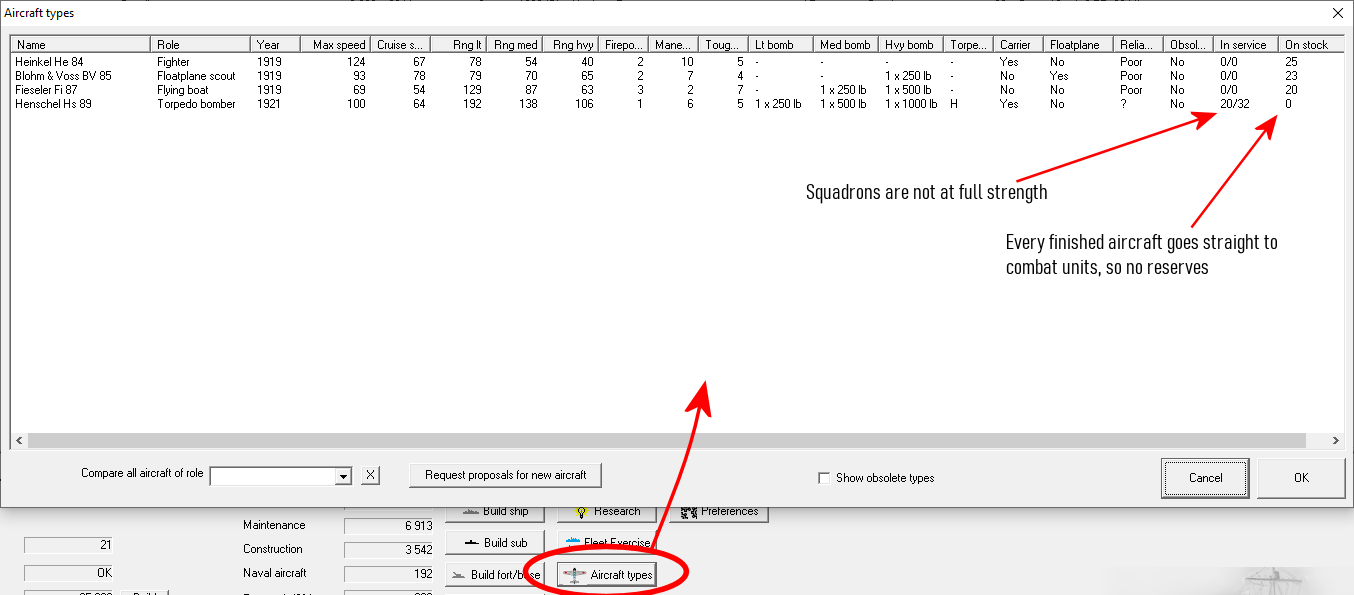Click the In service column header

1243,45
